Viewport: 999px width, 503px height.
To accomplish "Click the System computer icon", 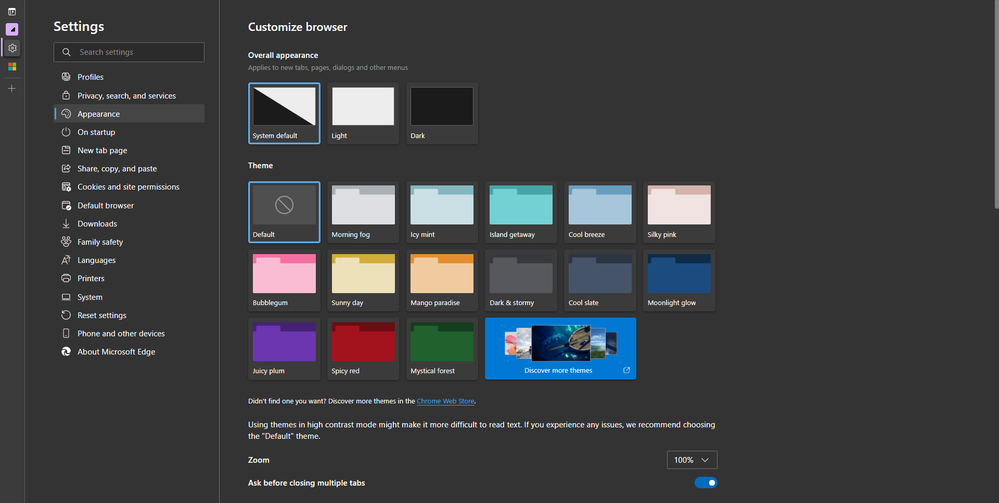I will (x=66, y=297).
